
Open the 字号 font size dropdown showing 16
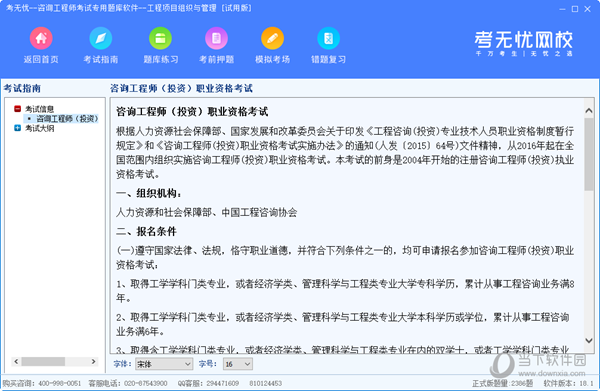(x=238, y=364)
